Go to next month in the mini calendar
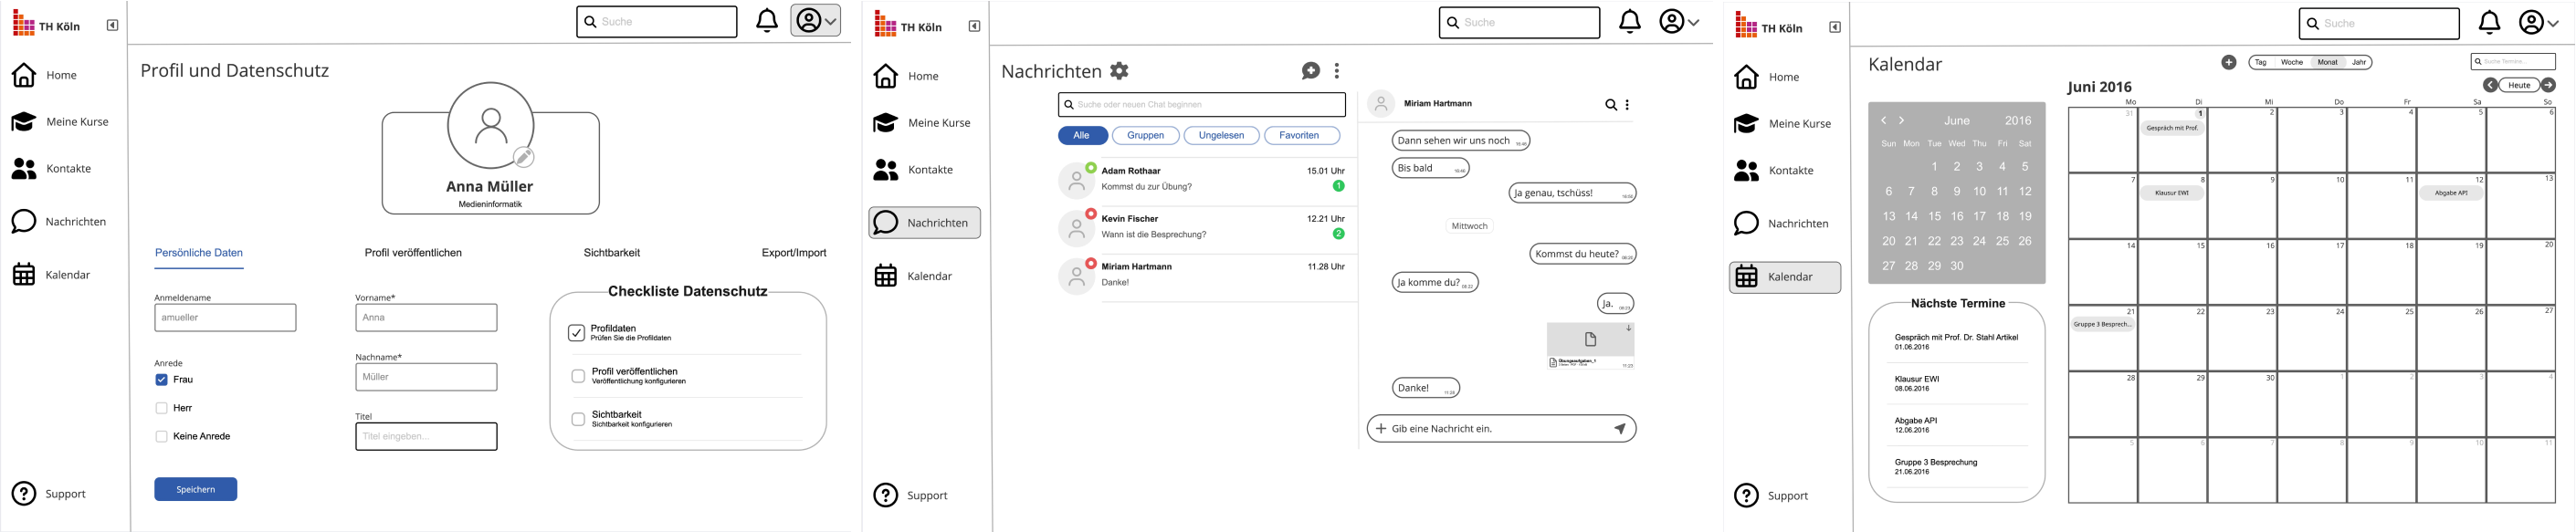 coord(1901,121)
